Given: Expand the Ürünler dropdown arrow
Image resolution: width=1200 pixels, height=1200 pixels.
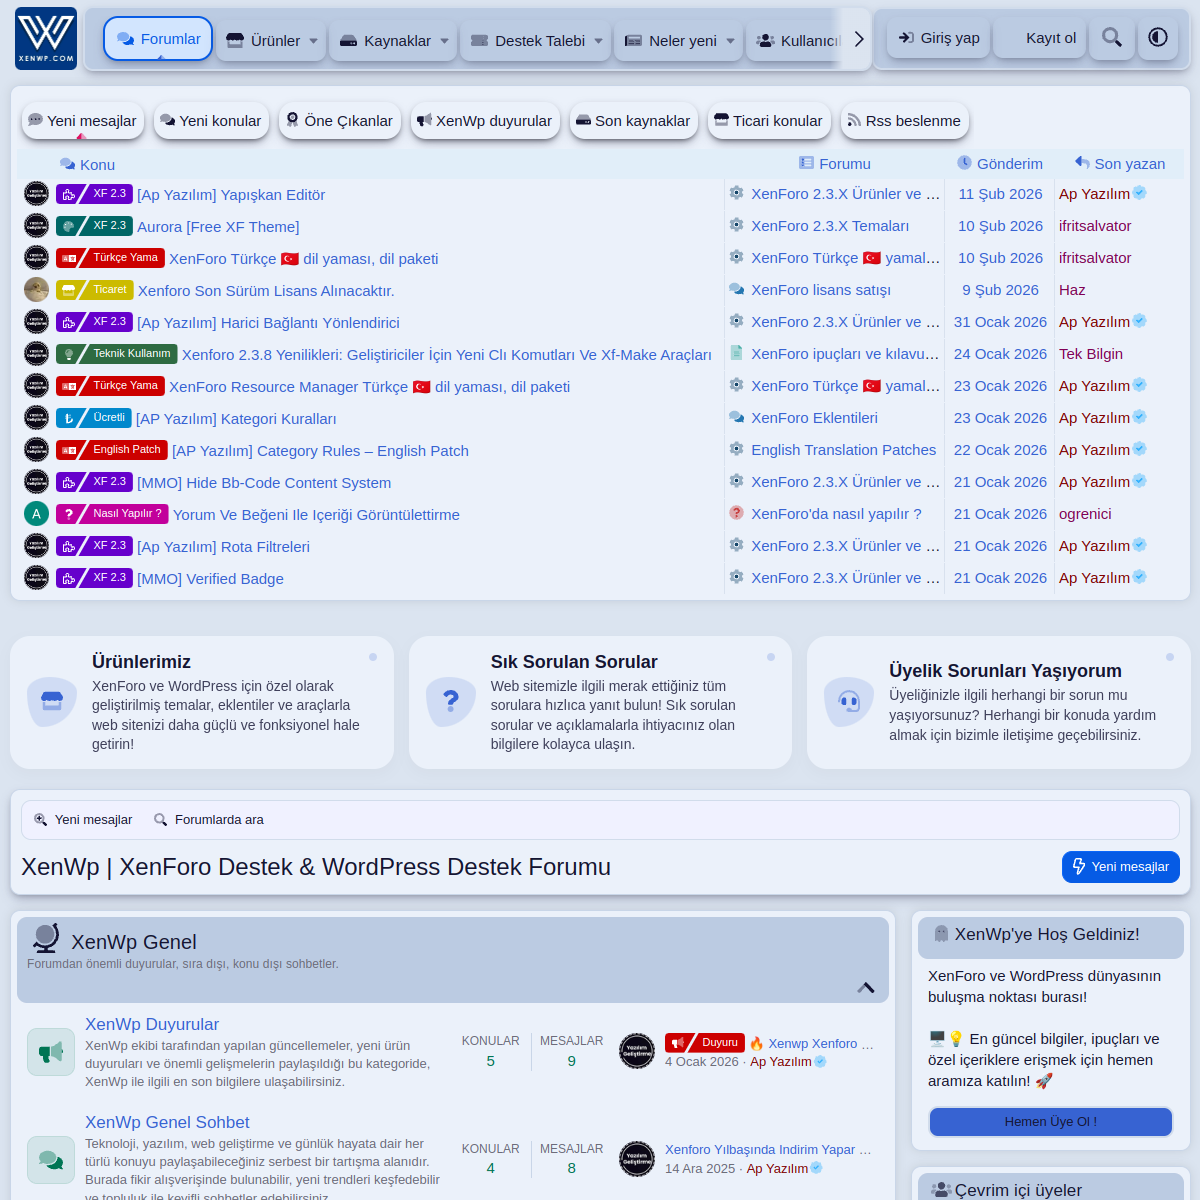Looking at the screenshot, I should click(313, 41).
